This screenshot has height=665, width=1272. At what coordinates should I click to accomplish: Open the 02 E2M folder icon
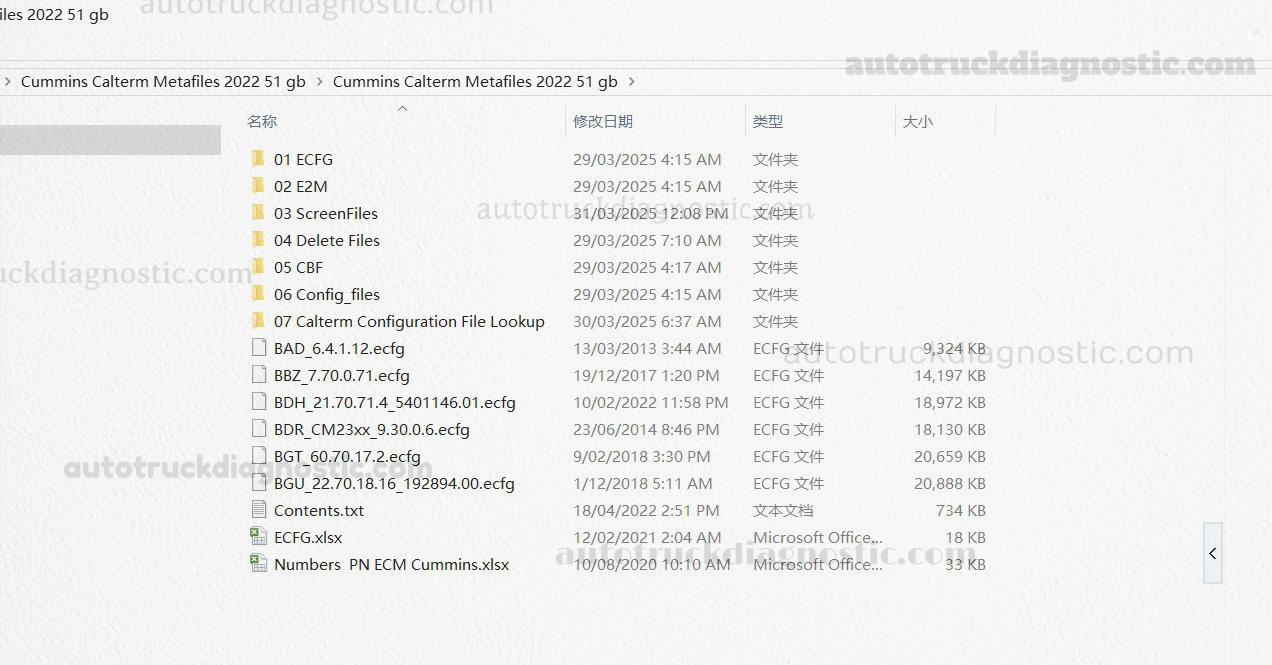[258, 185]
